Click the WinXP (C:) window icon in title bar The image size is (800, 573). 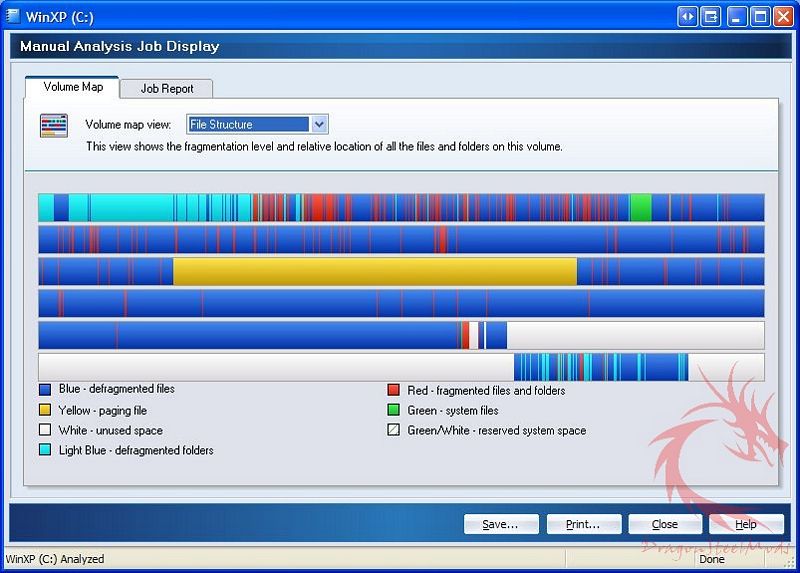coord(12,16)
